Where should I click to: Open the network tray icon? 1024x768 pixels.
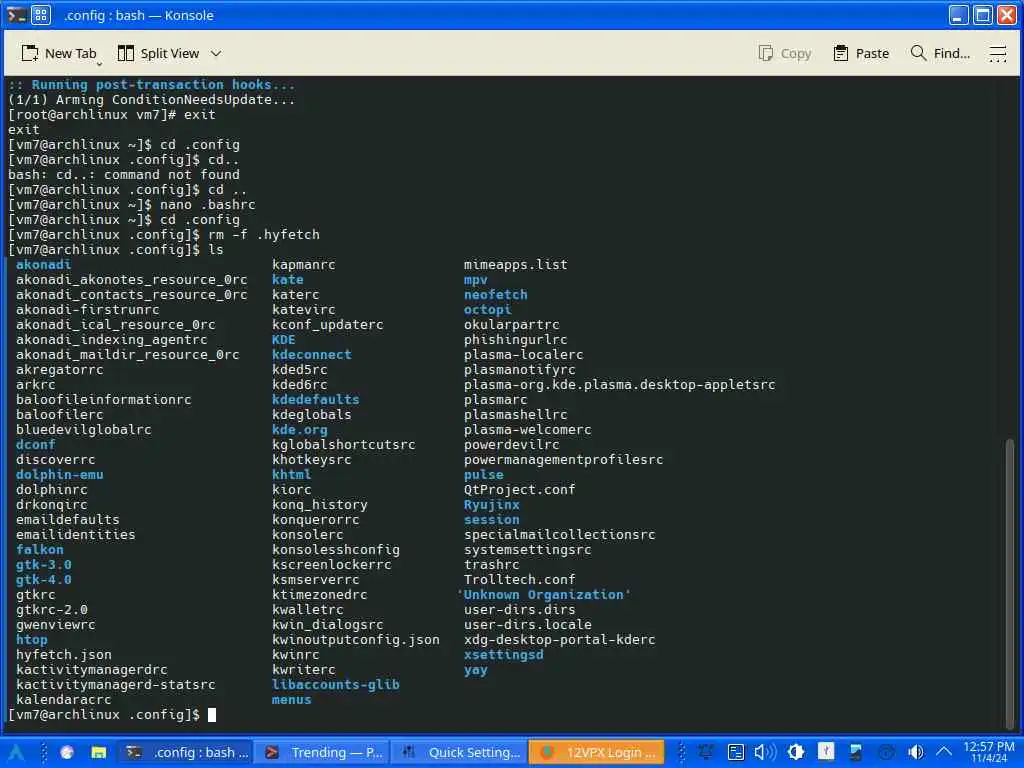point(706,752)
